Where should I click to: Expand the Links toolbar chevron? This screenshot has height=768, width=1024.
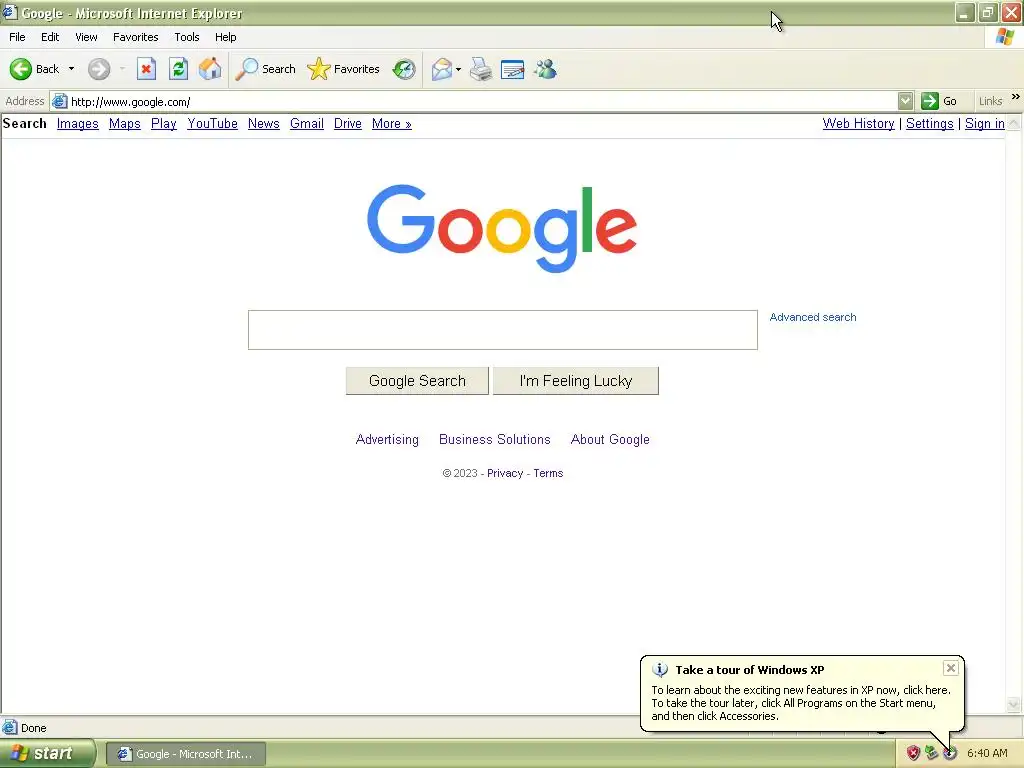(x=1016, y=97)
